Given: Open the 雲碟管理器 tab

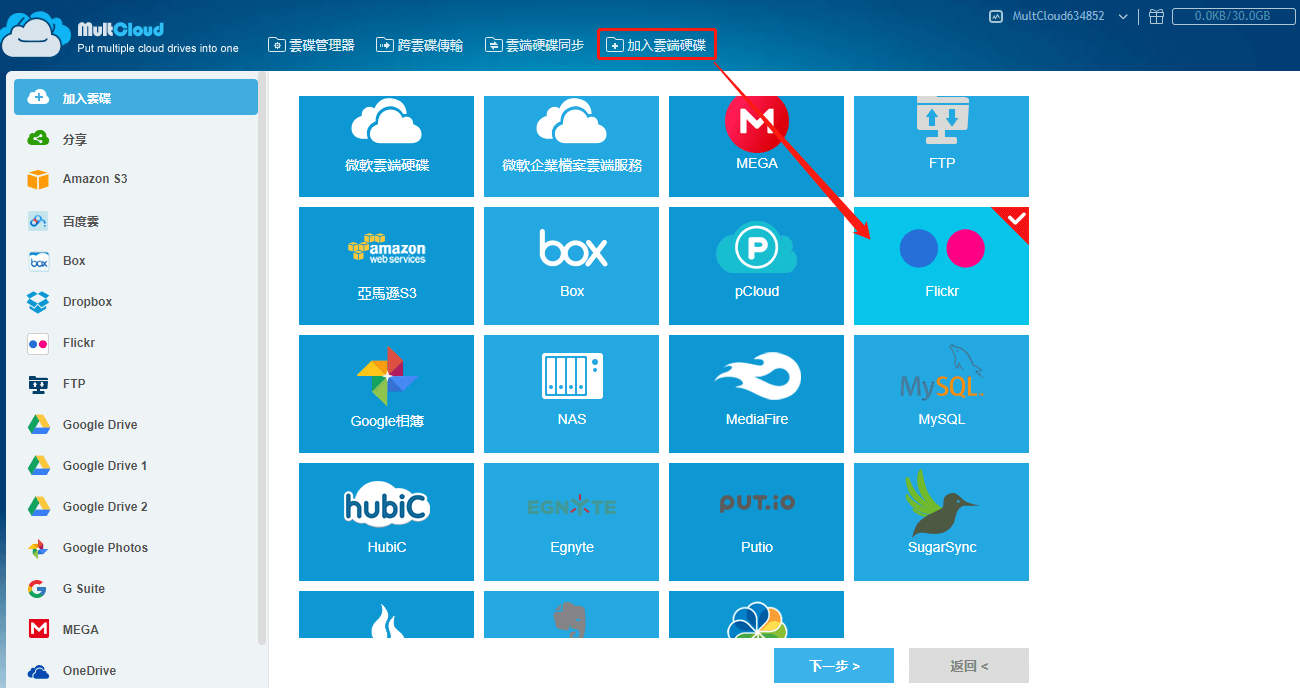Looking at the screenshot, I should [311, 45].
